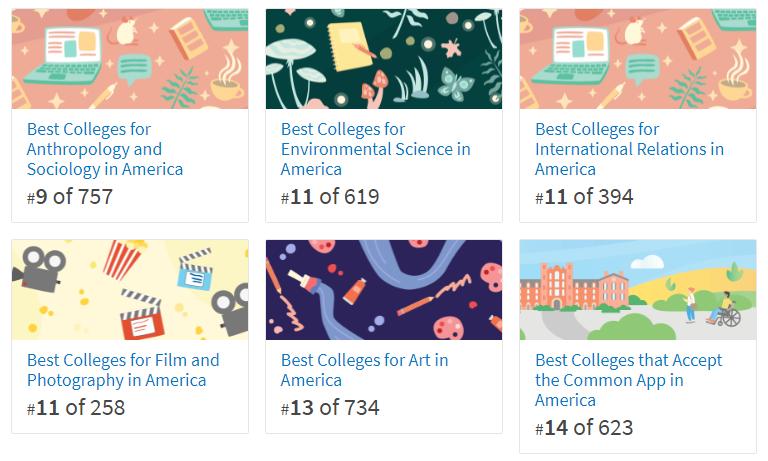Viewport: 768px width, 461px height.
Task: Select the #11 of 394 ranking text
Action: 584,197
